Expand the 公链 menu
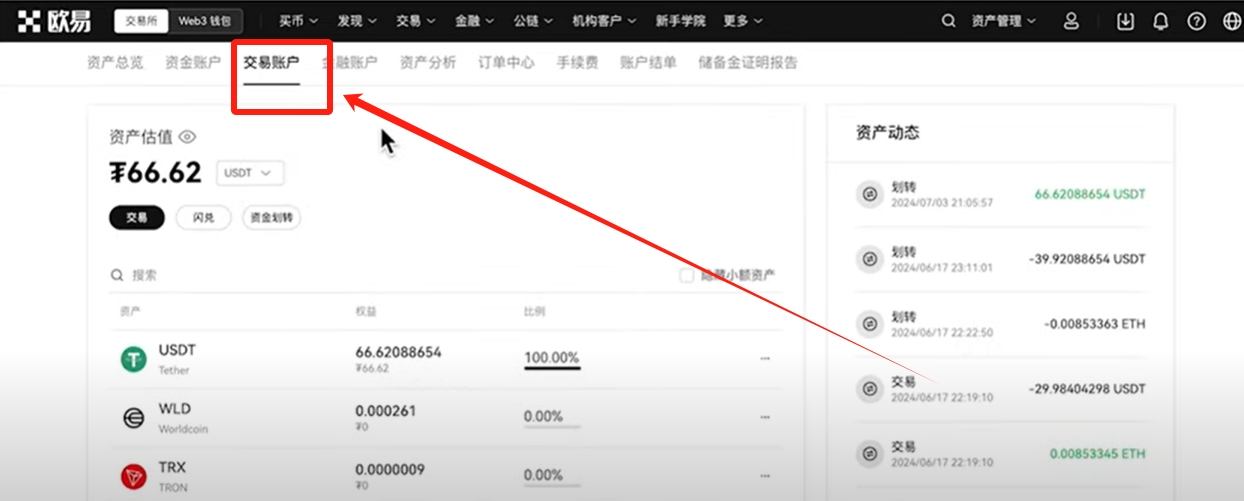The height and width of the screenshot is (501, 1244). (533, 21)
